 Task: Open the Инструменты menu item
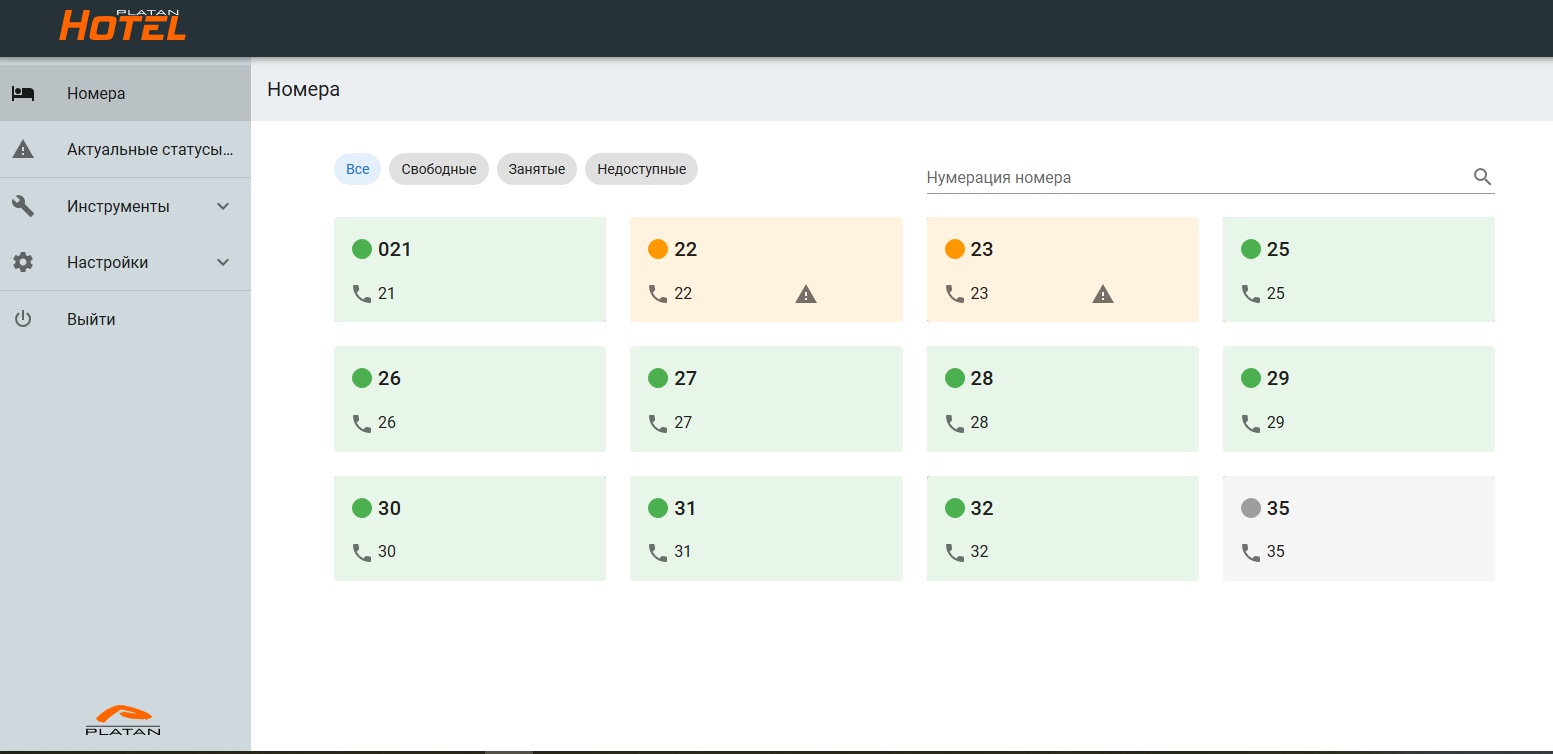click(125, 206)
